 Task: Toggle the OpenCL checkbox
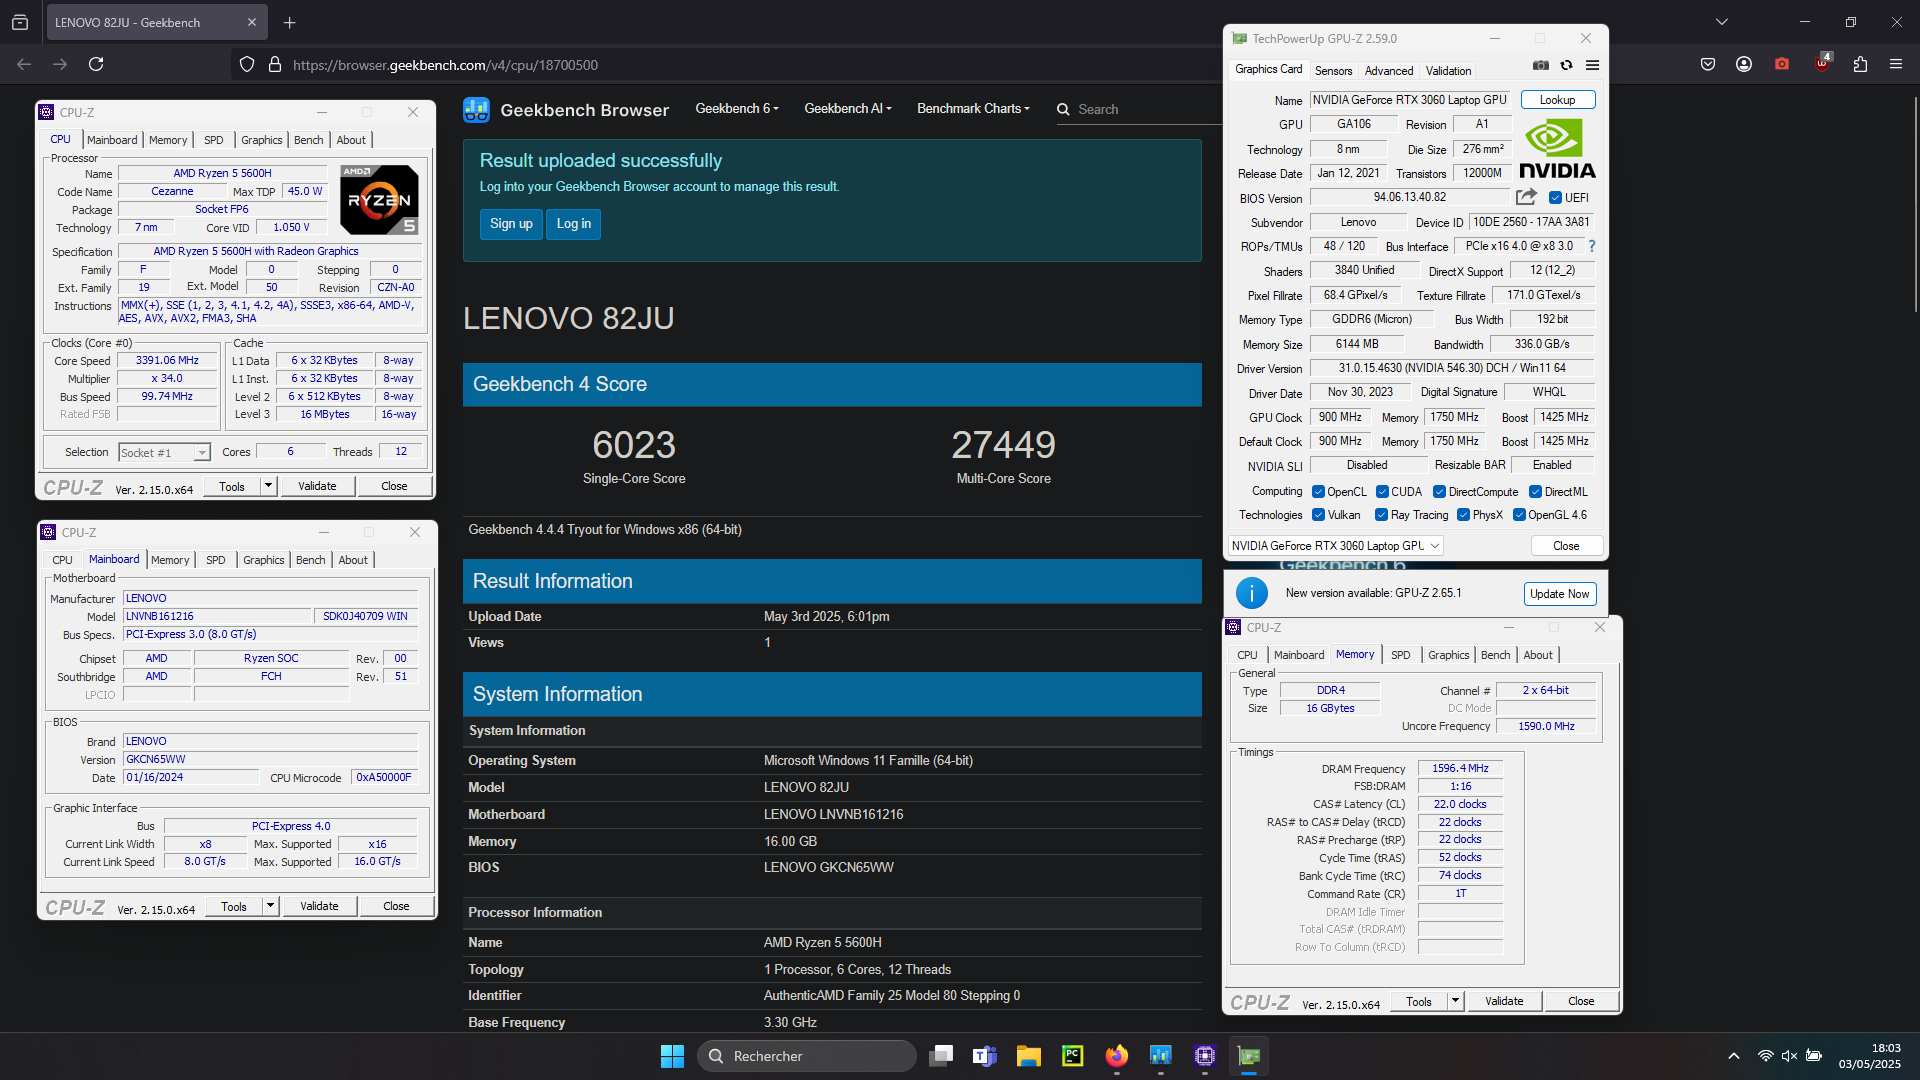pyautogui.click(x=1319, y=492)
